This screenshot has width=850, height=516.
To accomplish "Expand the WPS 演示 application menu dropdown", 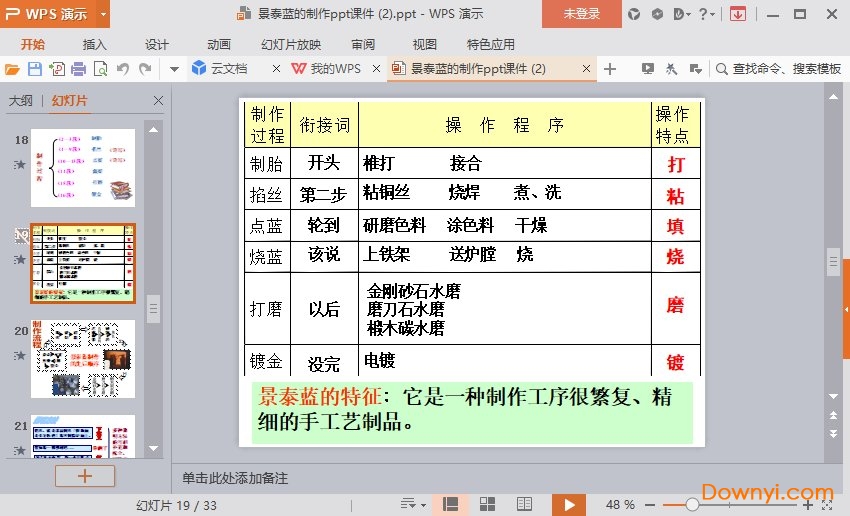I will coord(104,14).
